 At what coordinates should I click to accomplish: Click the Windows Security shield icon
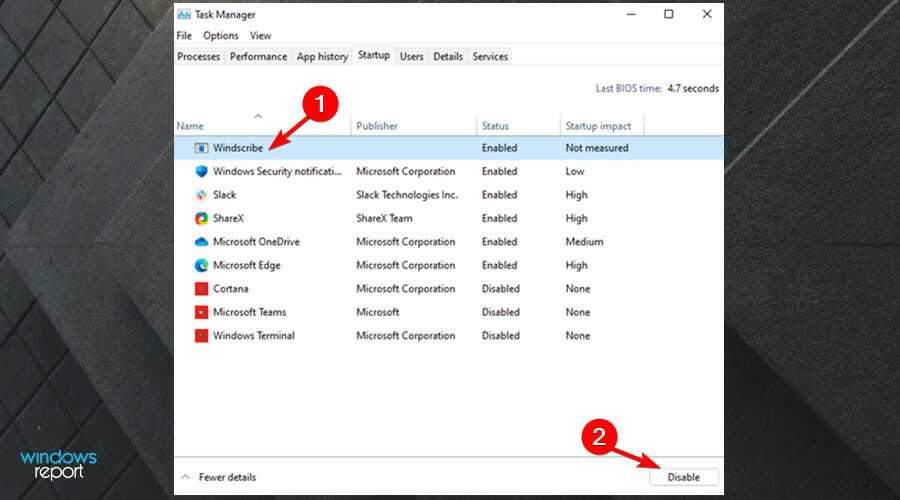point(201,172)
